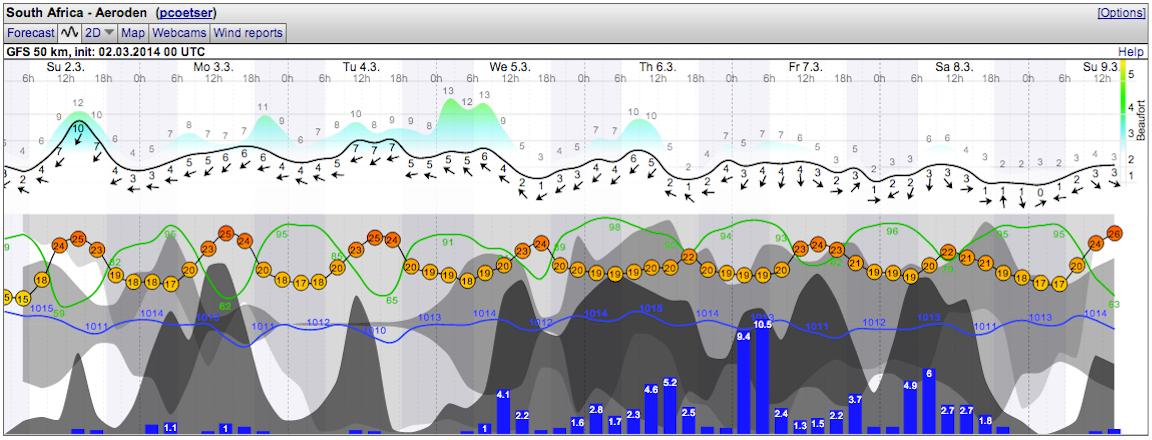Select the 'We 5.3.' day label
The image size is (1152, 440).
point(510,67)
